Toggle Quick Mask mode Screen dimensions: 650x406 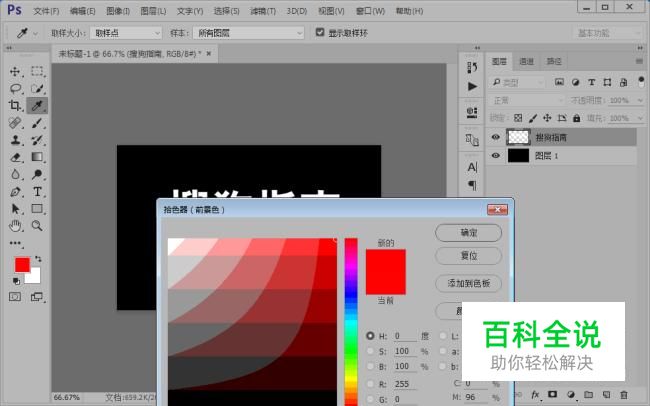pyautogui.click(x=15, y=297)
